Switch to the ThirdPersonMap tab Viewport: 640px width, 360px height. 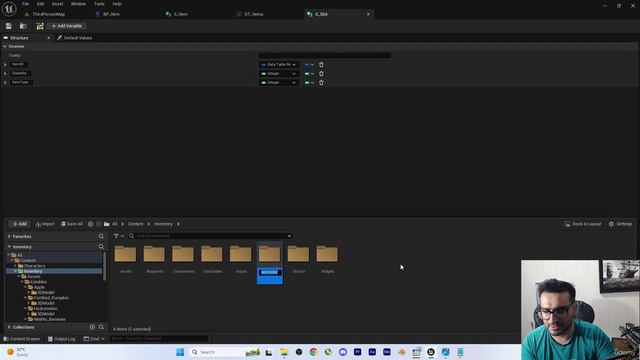(48, 14)
